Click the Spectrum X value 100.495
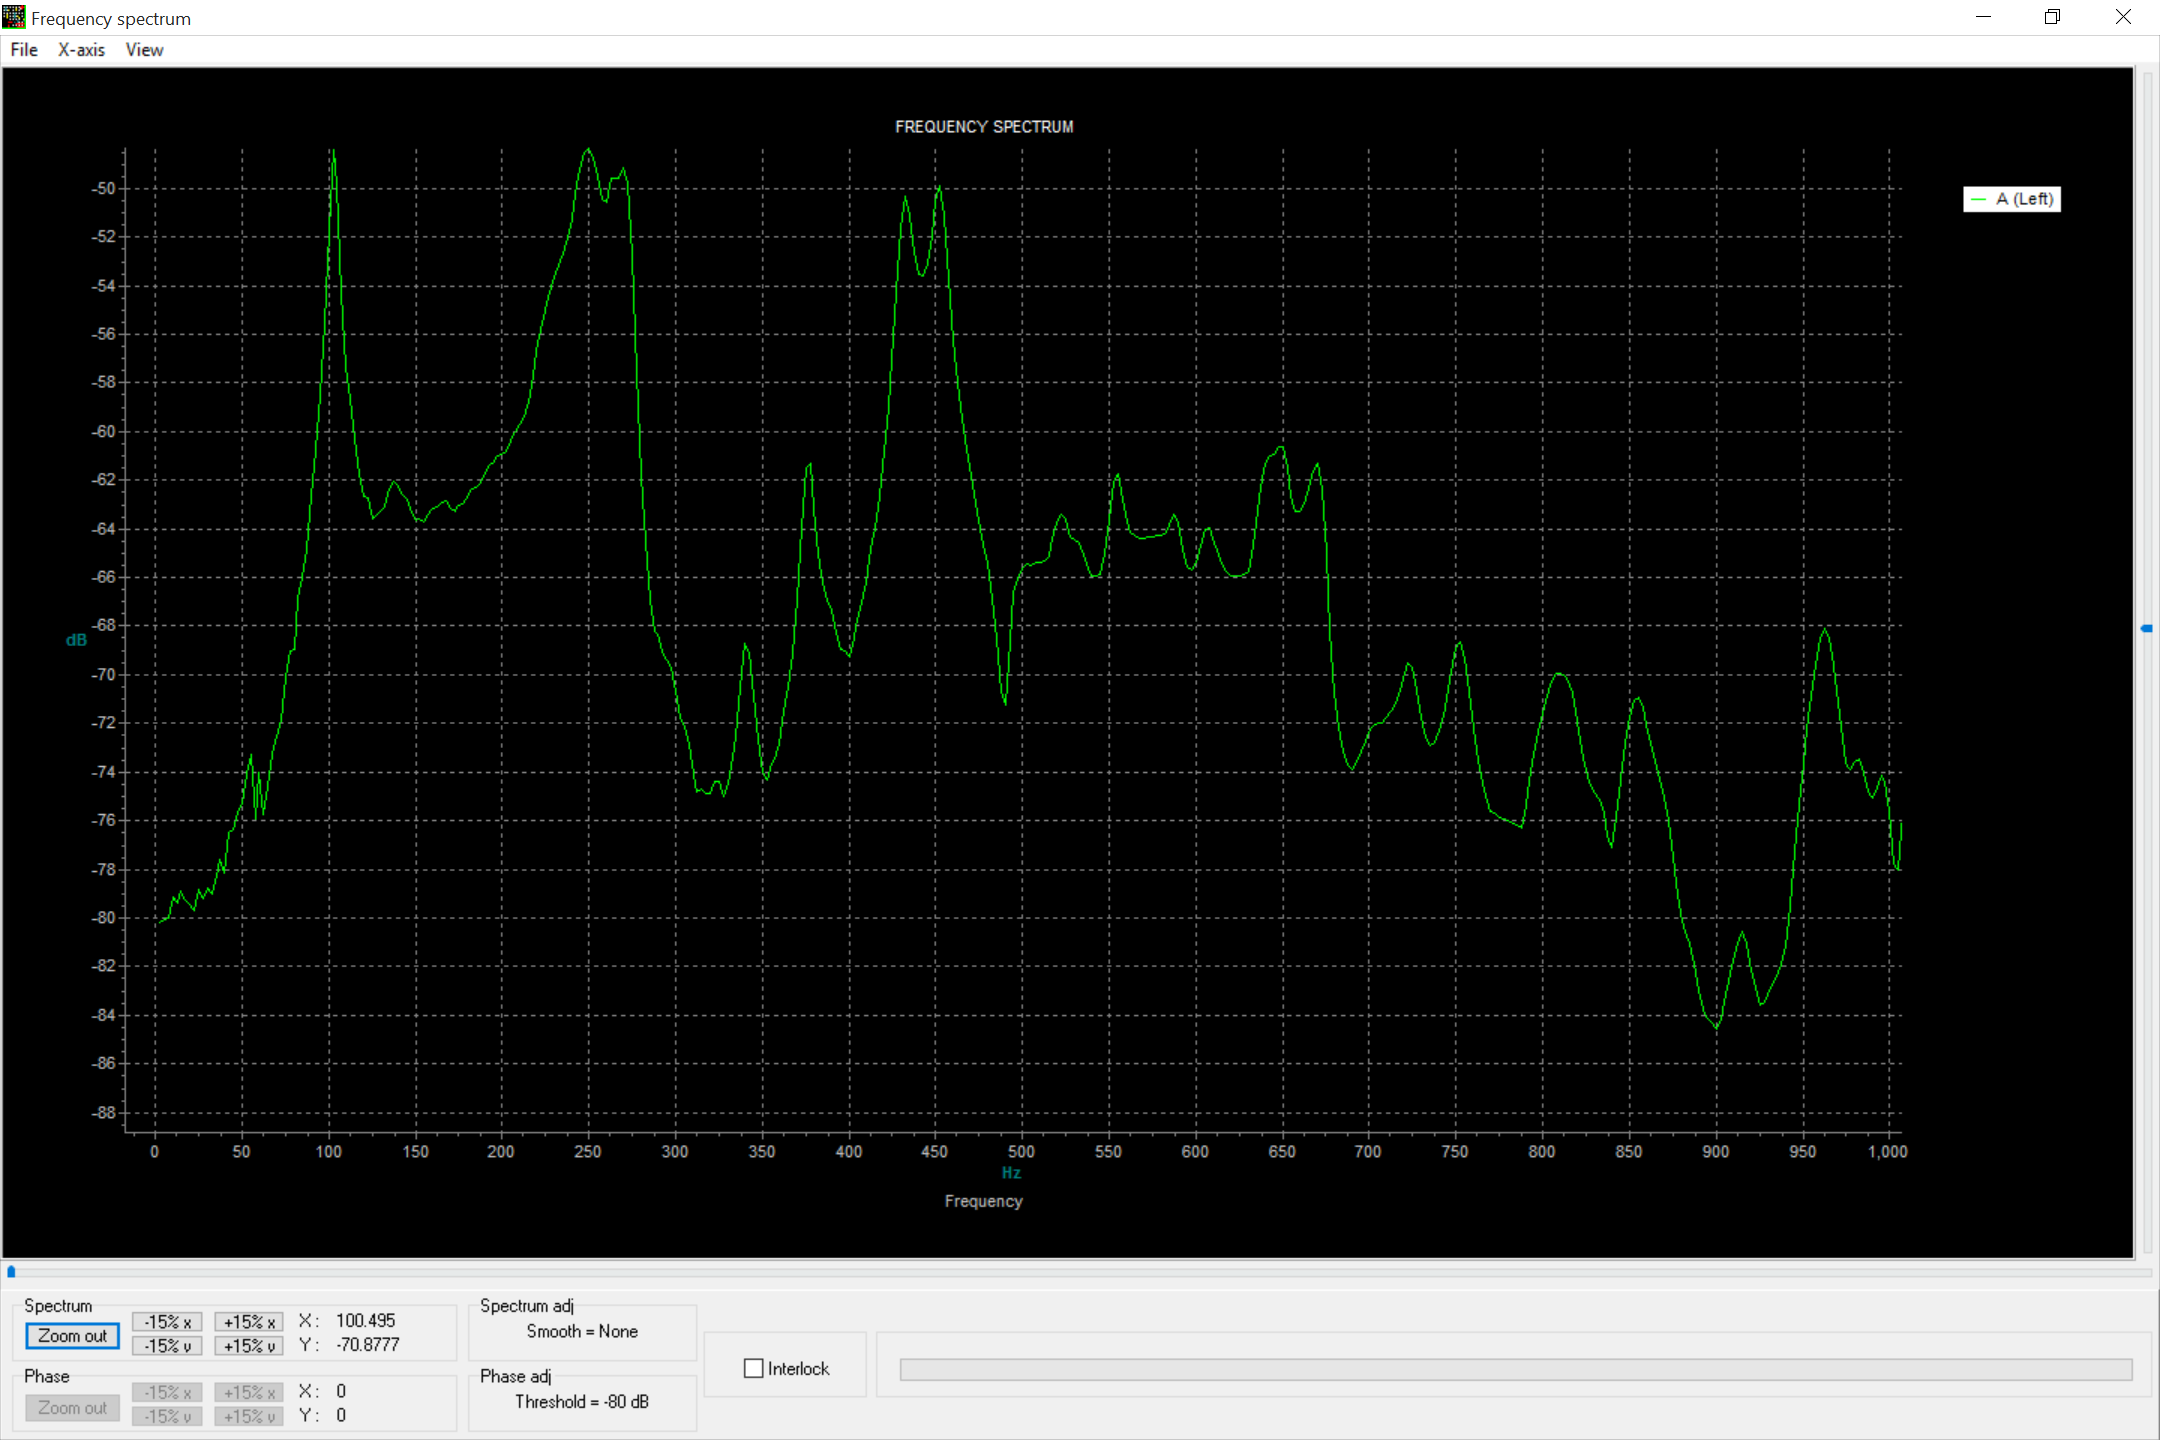 366,1321
